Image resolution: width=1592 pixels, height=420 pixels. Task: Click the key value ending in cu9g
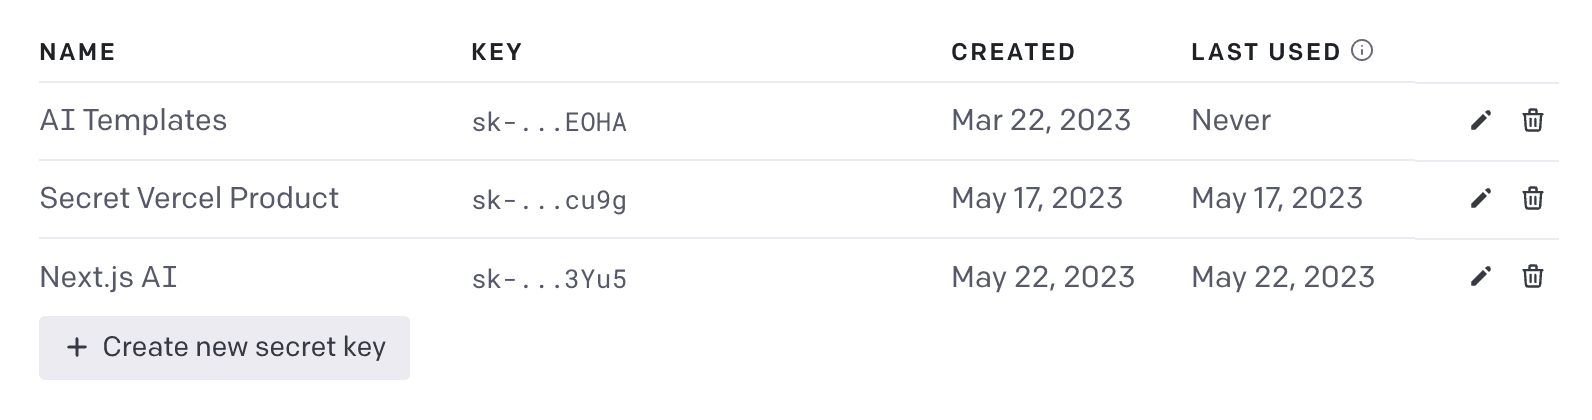coord(549,201)
